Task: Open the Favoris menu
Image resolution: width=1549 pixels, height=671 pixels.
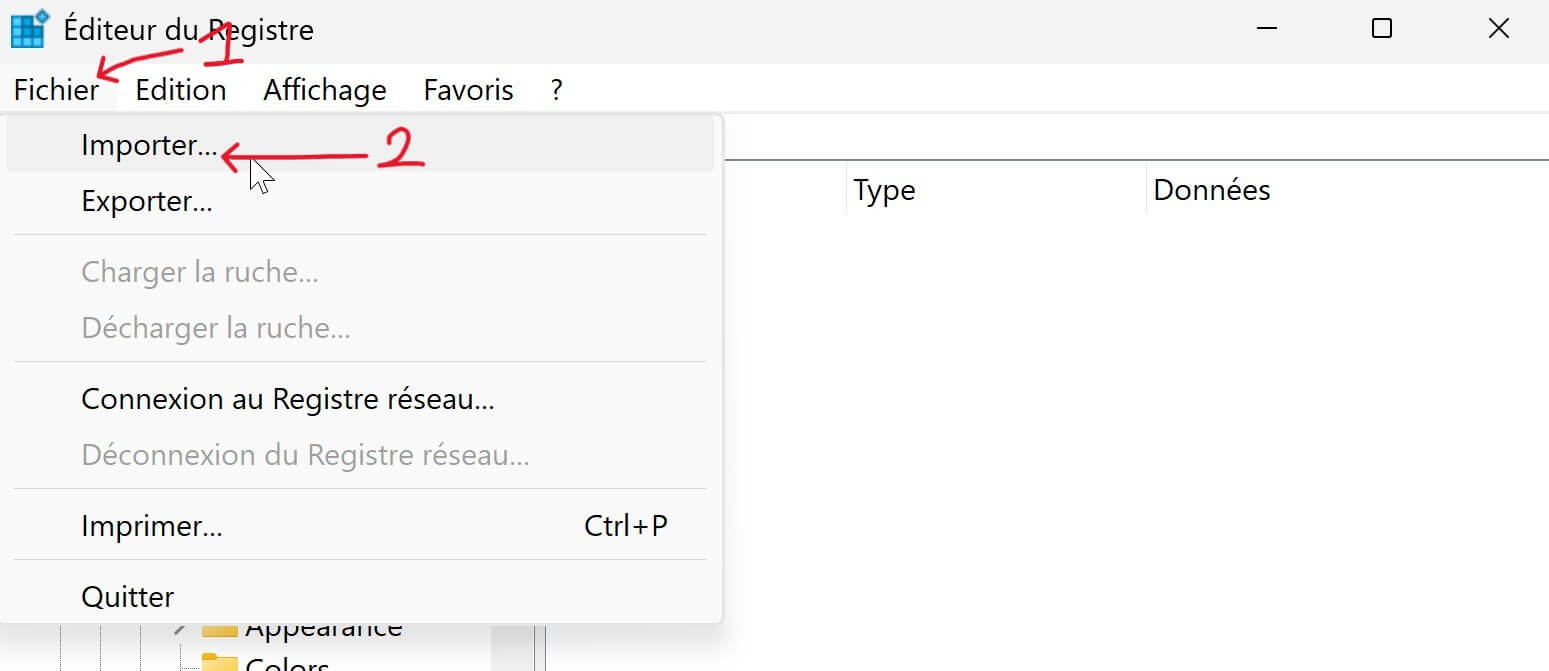Action: coord(469,90)
